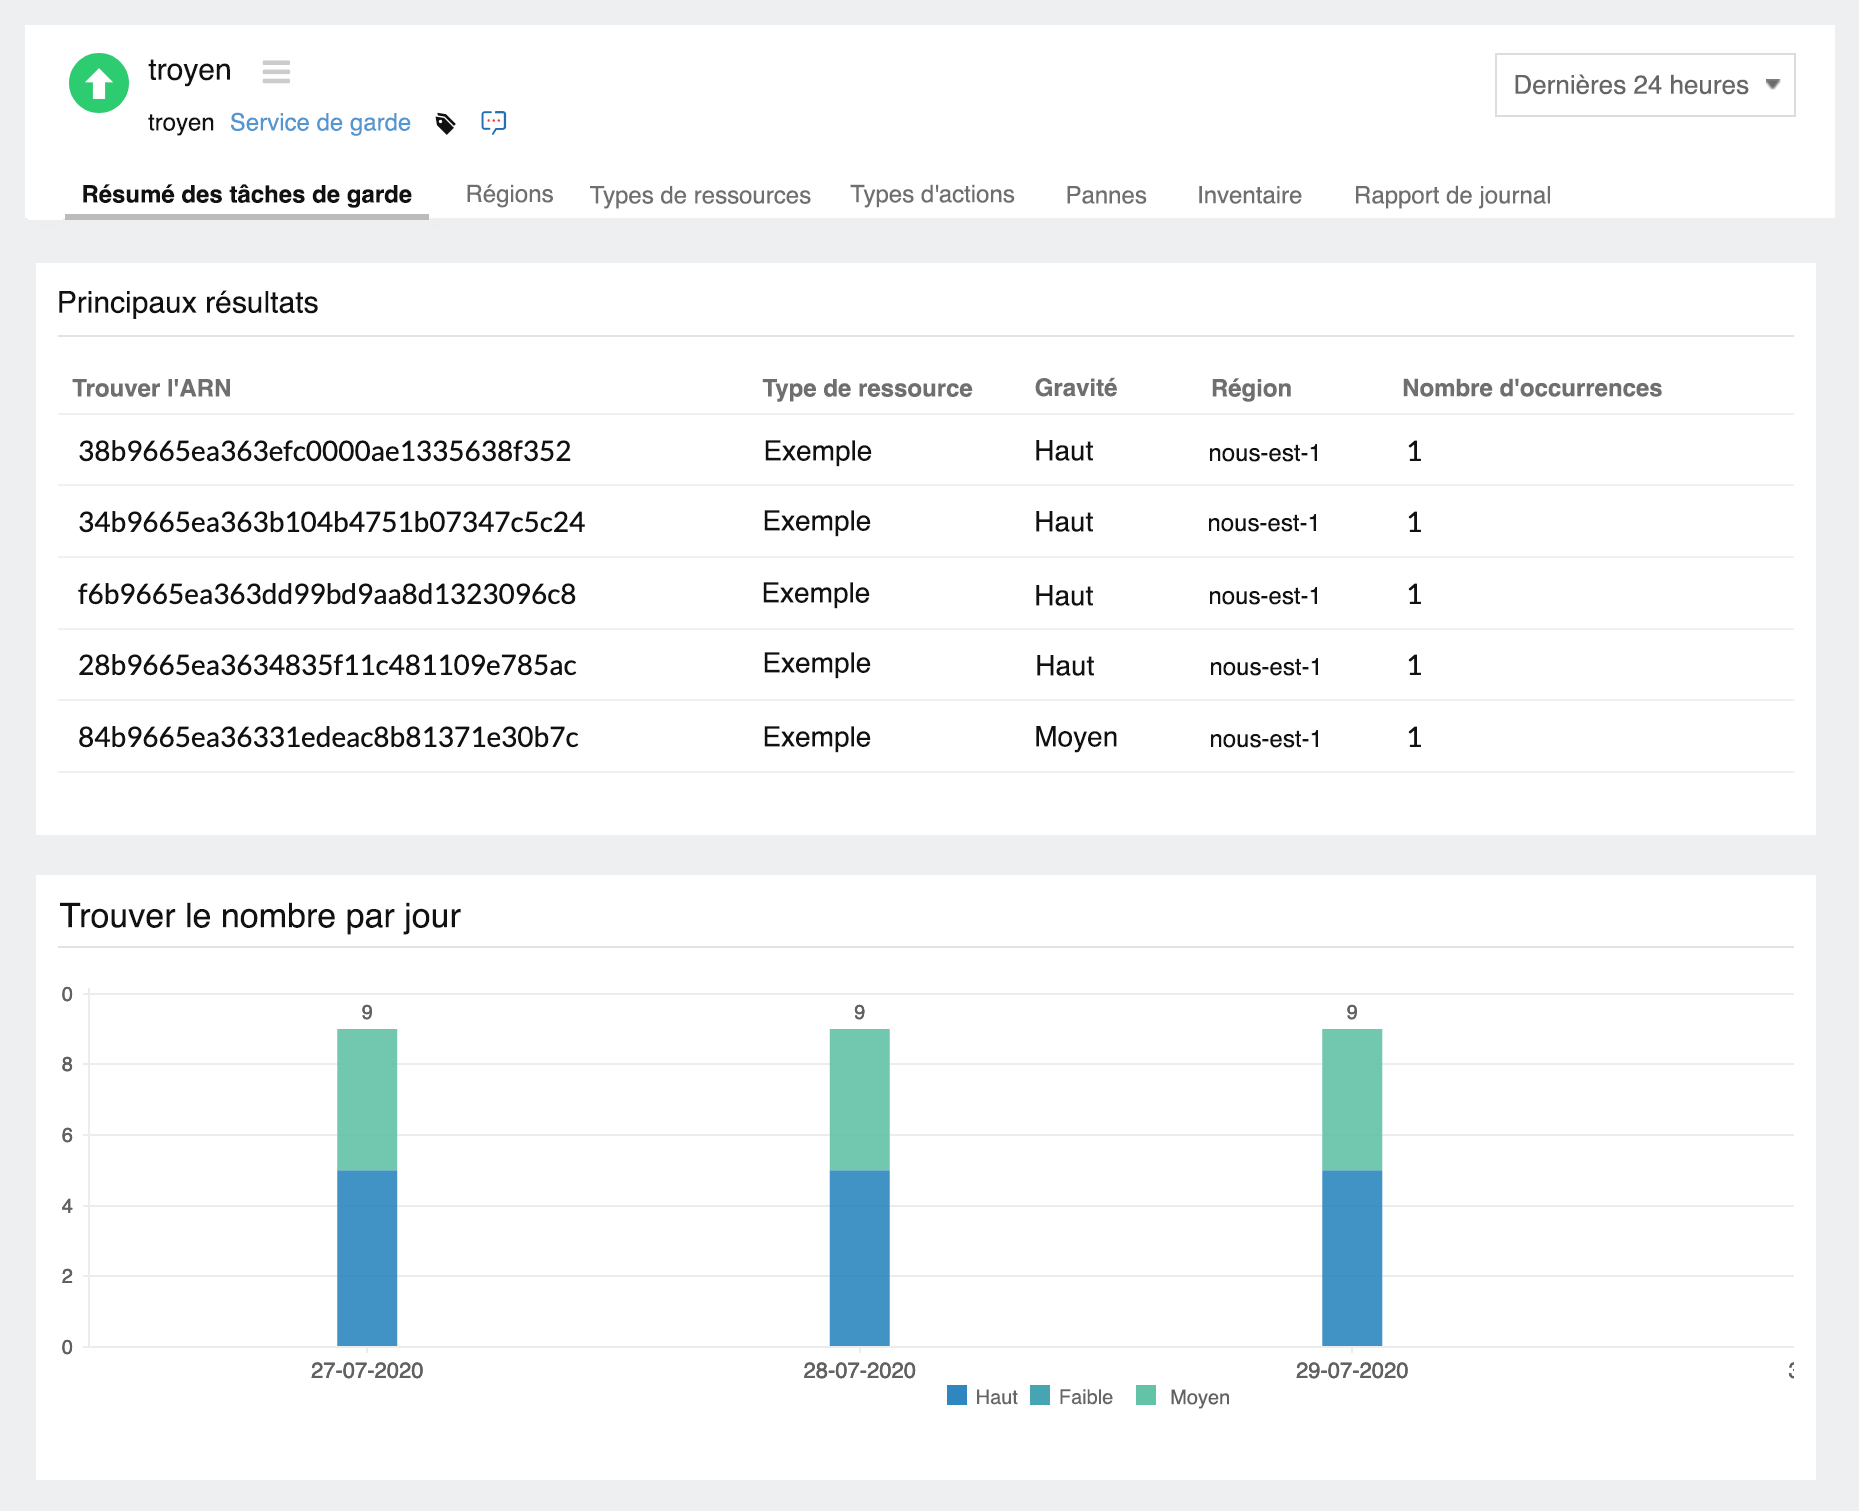Image resolution: width=1859 pixels, height=1511 pixels.
Task: Switch to the Types d'actions tab
Action: pos(931,195)
